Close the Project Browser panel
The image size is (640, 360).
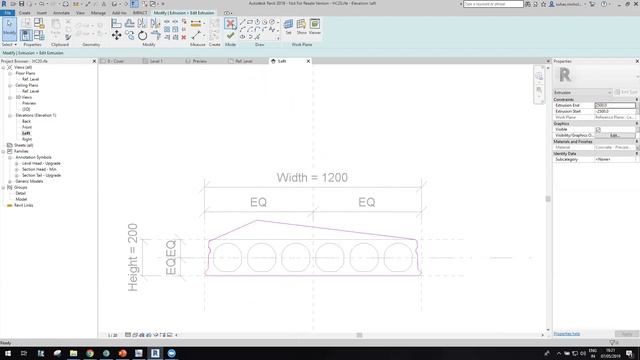click(x=94, y=61)
